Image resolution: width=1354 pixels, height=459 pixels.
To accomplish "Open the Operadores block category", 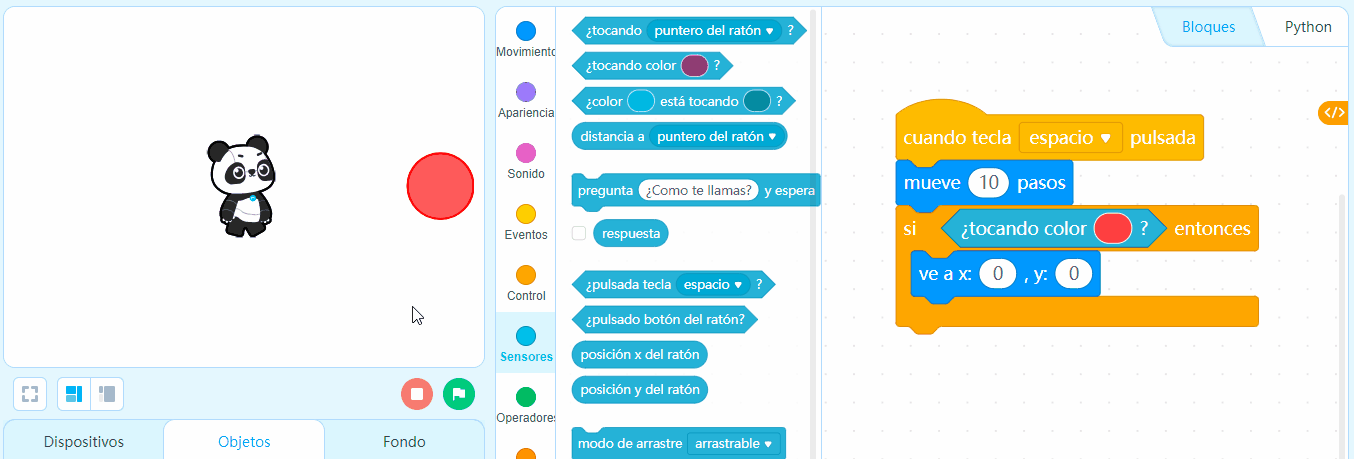I will point(525,406).
